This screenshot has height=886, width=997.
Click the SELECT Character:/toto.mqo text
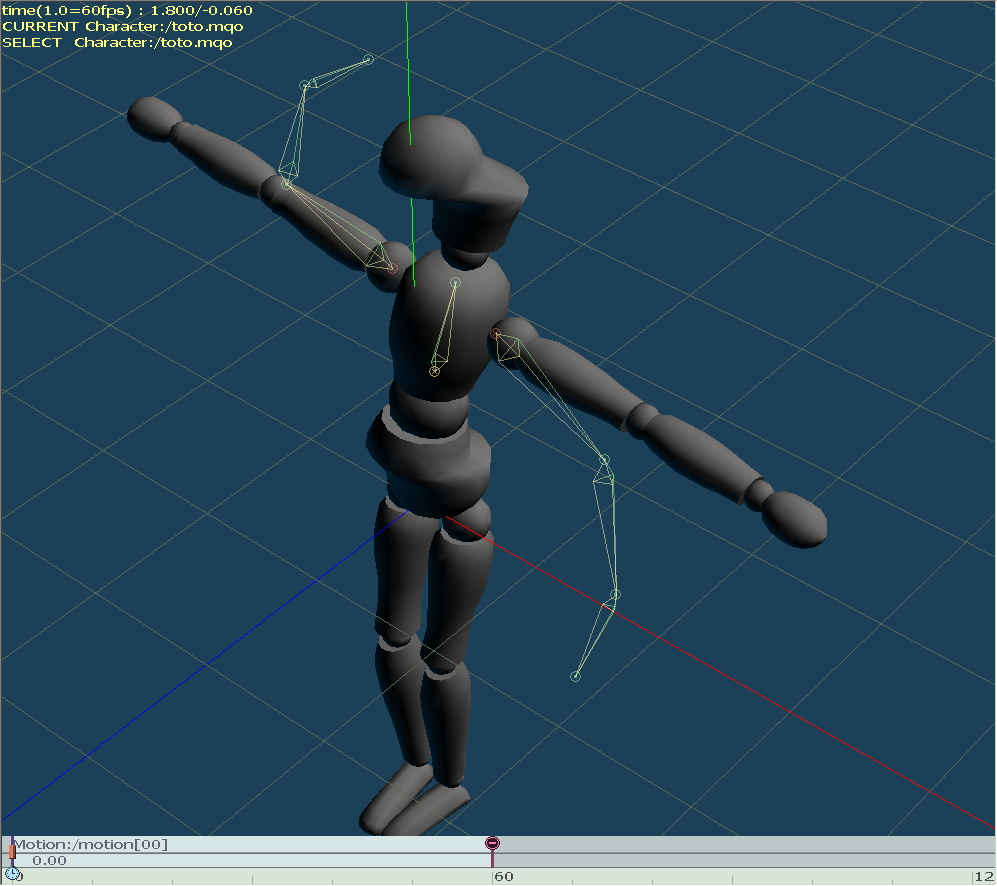pyautogui.click(x=118, y=43)
